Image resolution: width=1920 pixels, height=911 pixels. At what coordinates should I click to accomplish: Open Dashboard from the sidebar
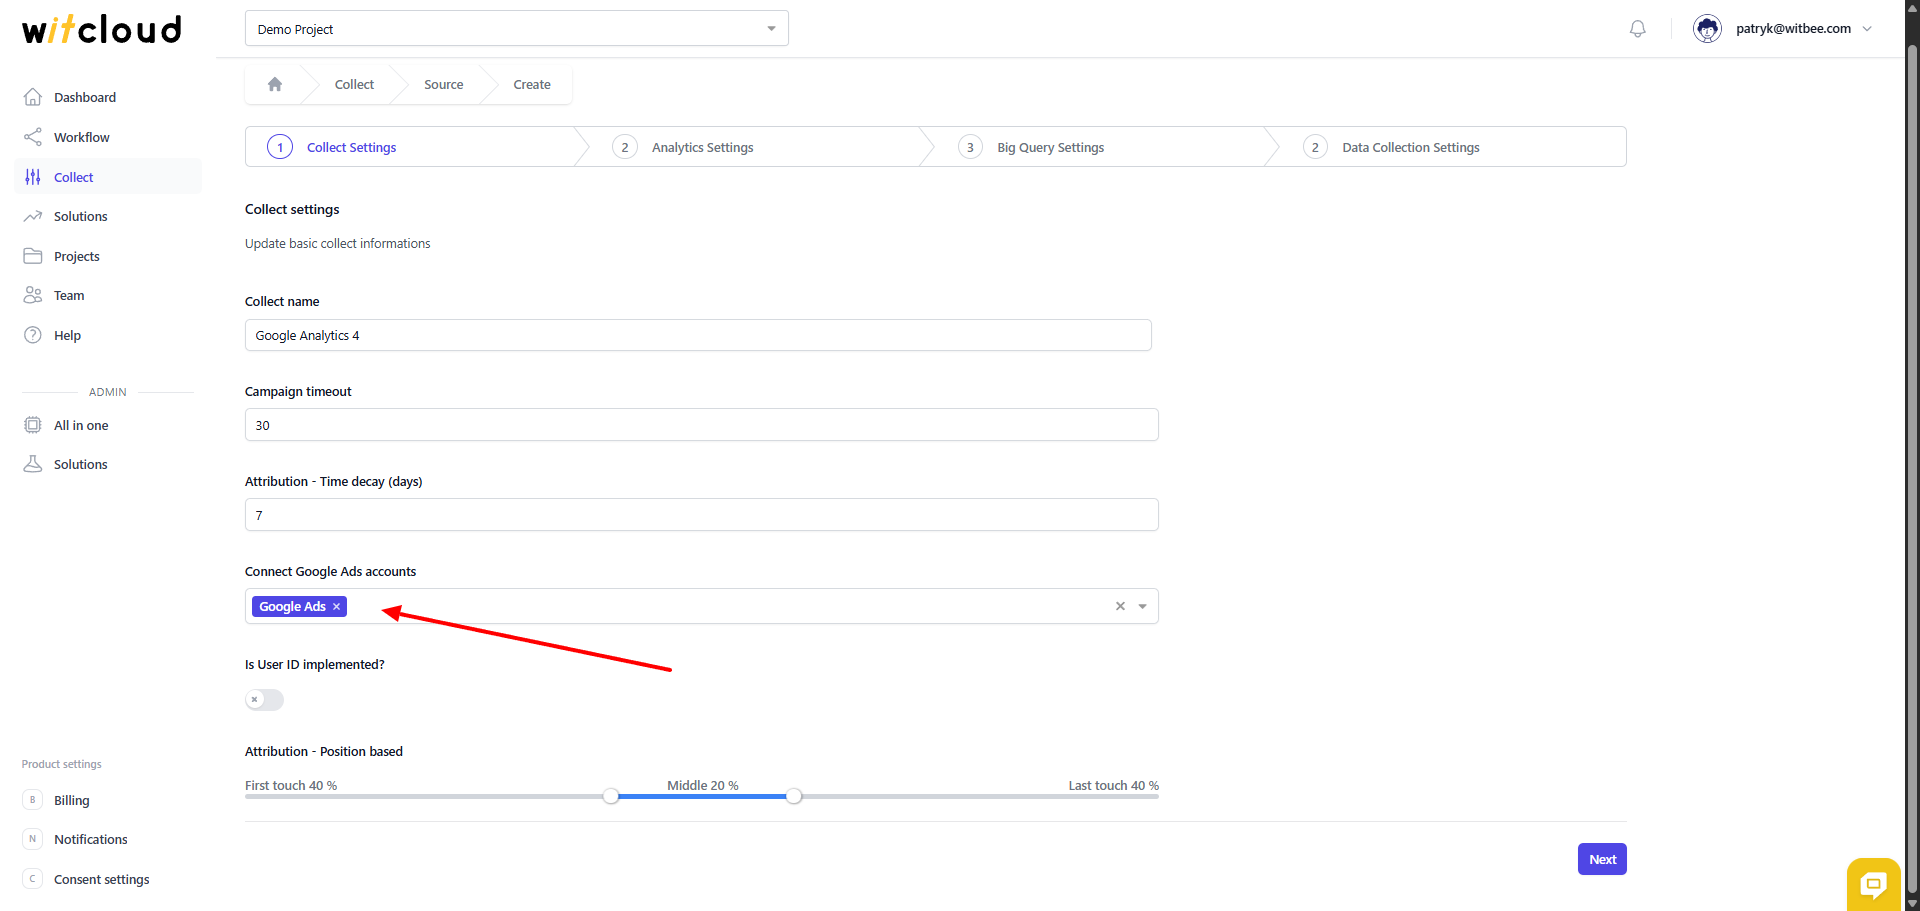pyautogui.click(x=84, y=97)
